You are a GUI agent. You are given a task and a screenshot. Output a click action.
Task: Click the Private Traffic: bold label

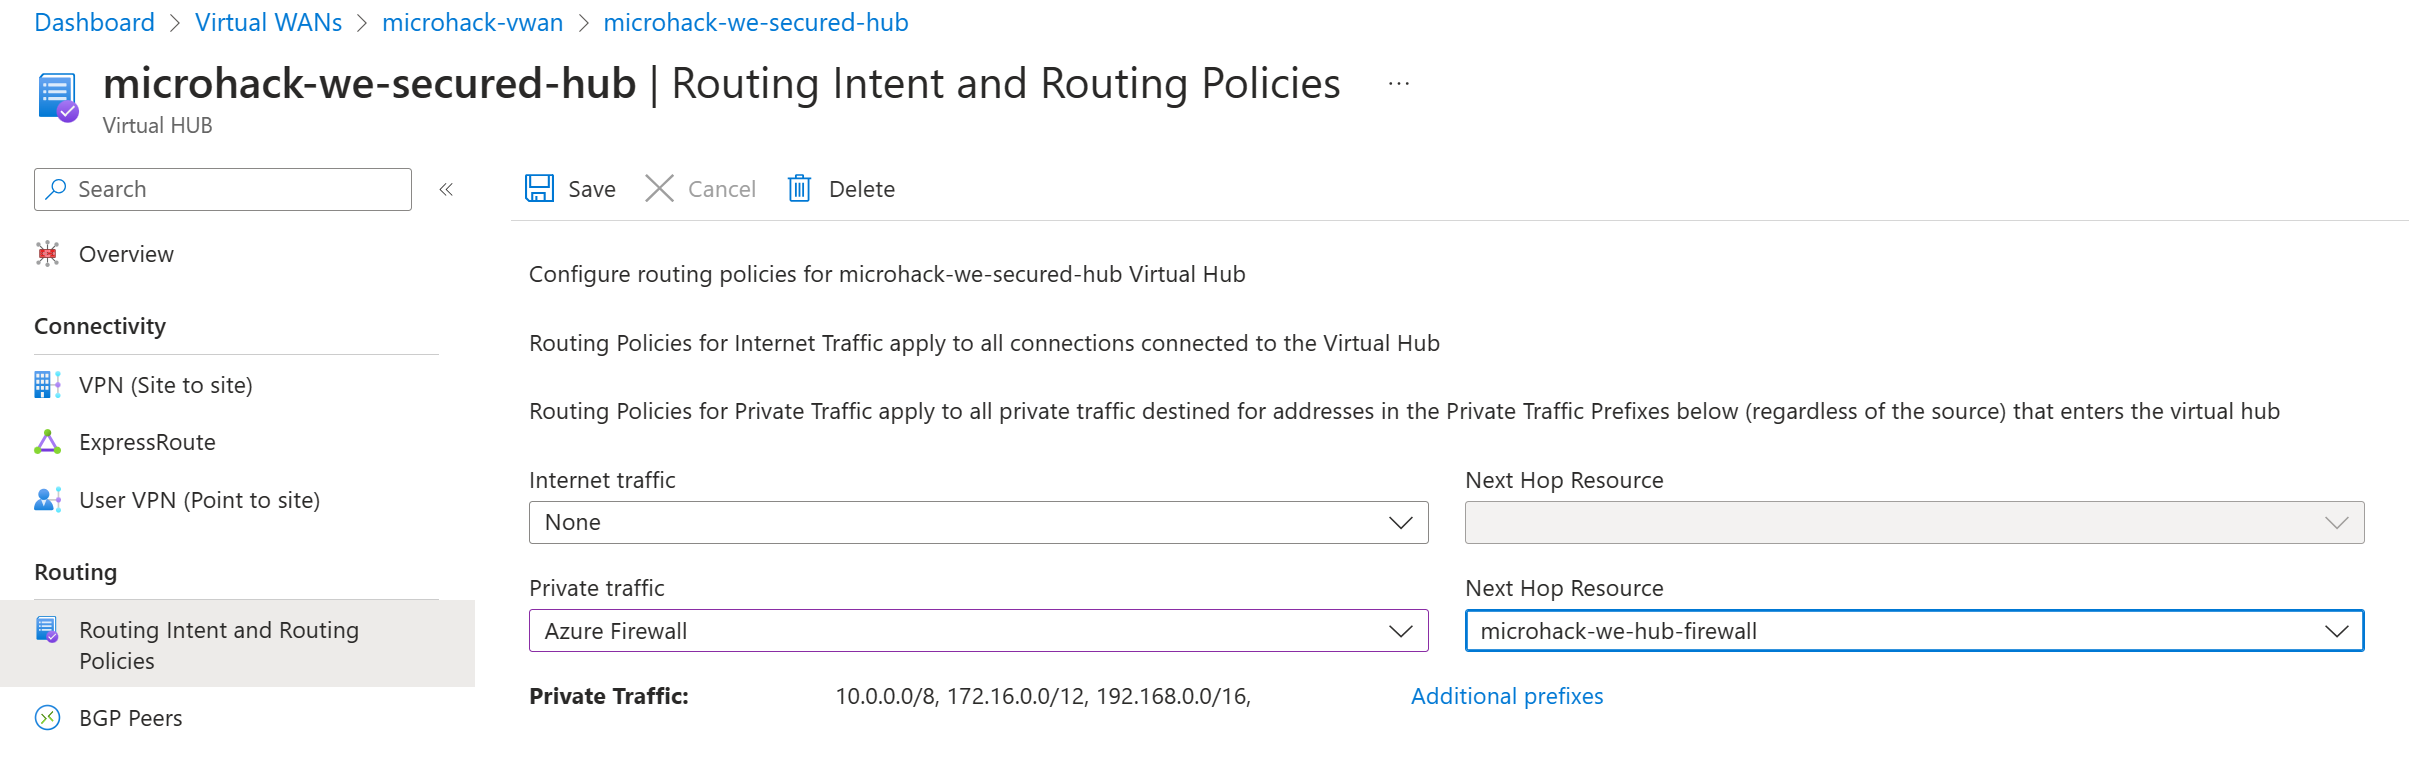pos(609,696)
